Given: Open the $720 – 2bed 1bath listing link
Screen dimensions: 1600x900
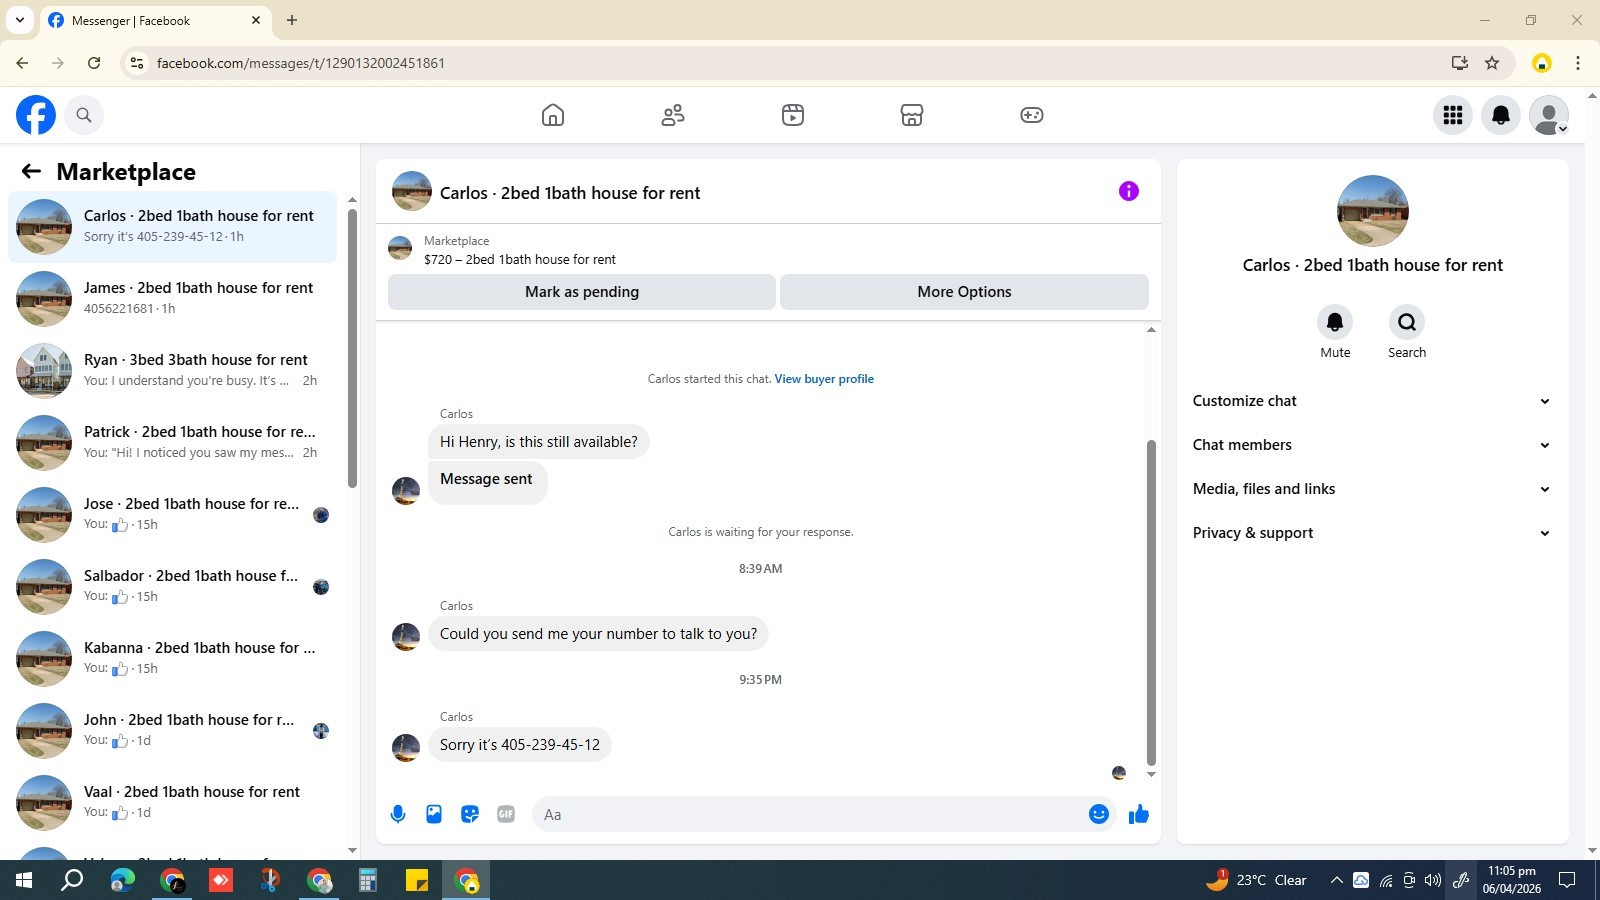Looking at the screenshot, I should (x=520, y=259).
